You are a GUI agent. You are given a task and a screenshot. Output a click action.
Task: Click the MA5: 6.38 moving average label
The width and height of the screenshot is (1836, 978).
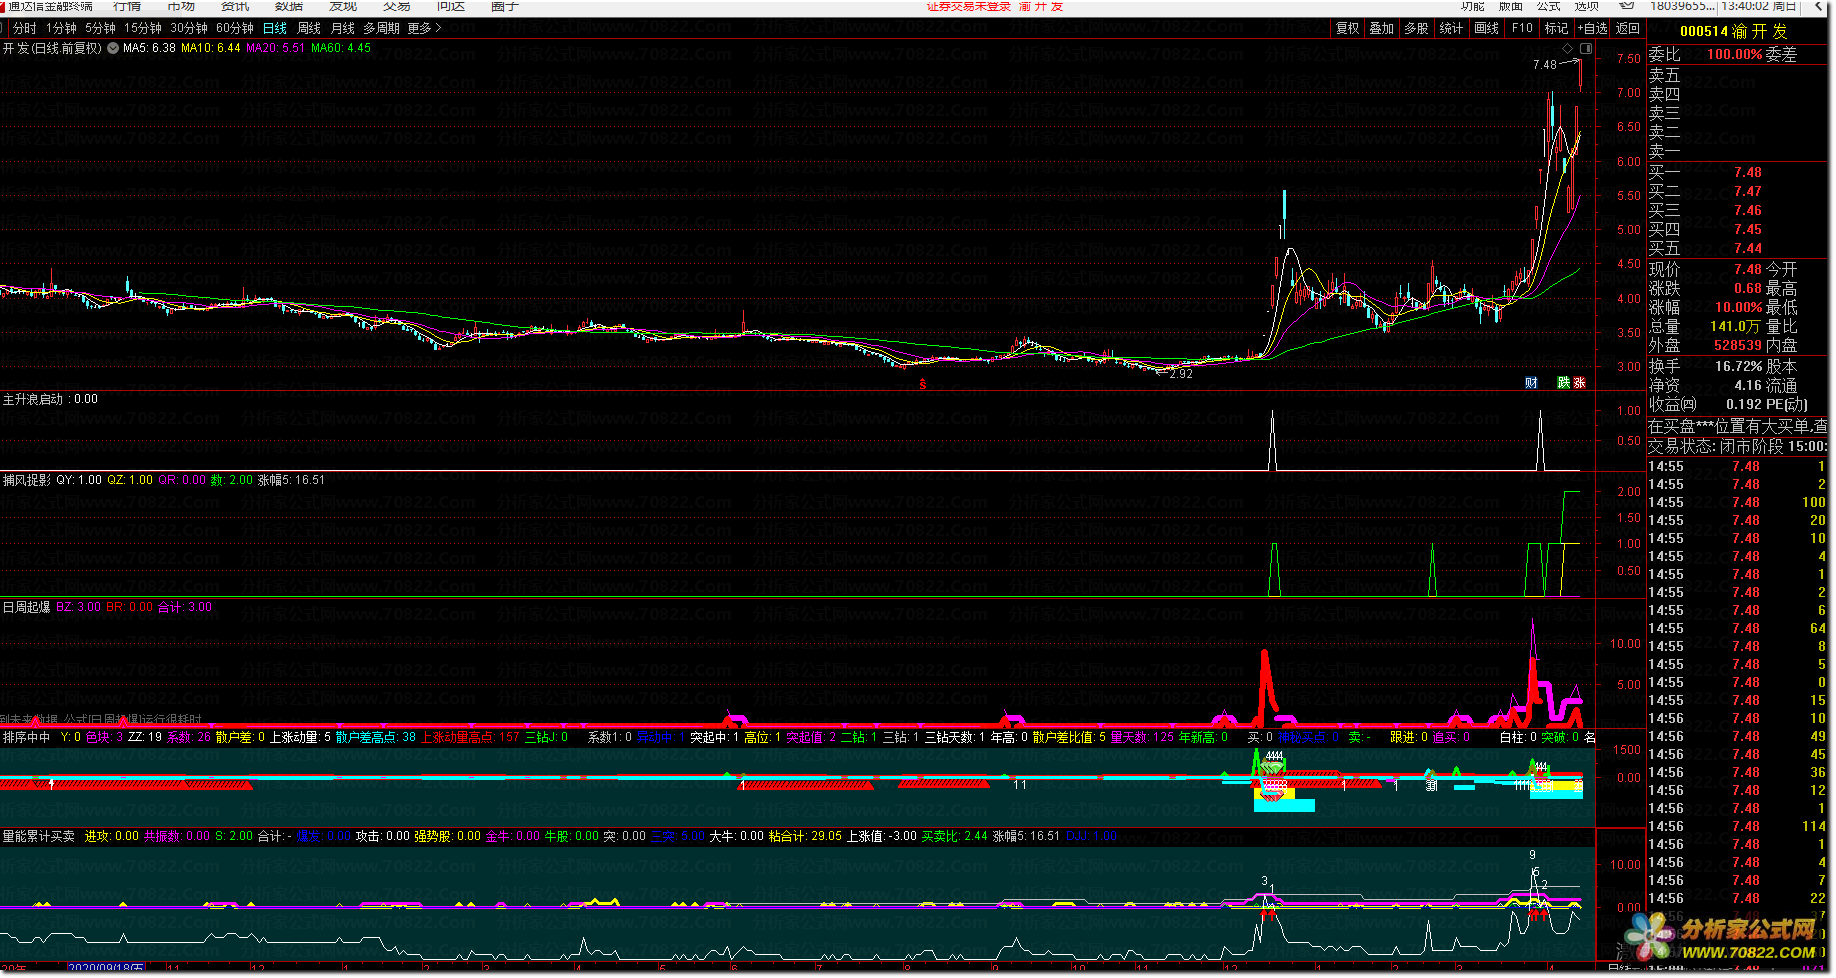tap(149, 48)
